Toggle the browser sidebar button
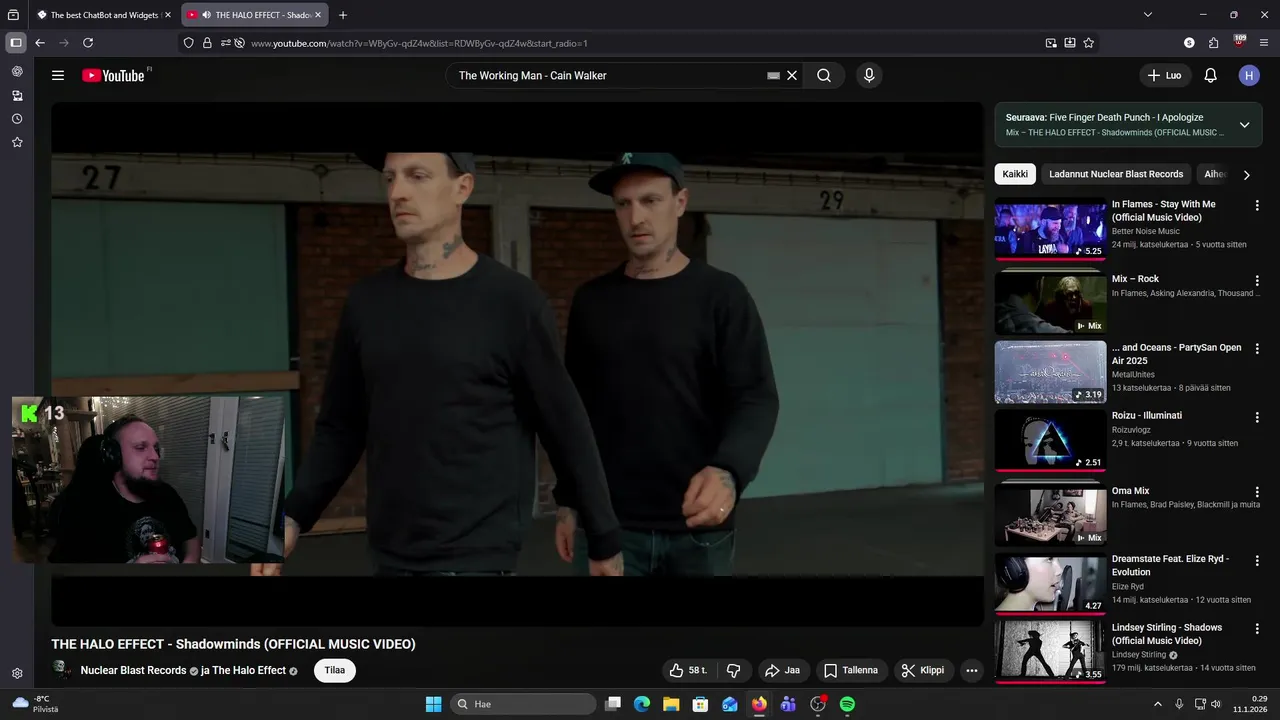1280x720 pixels. click(x=16, y=43)
